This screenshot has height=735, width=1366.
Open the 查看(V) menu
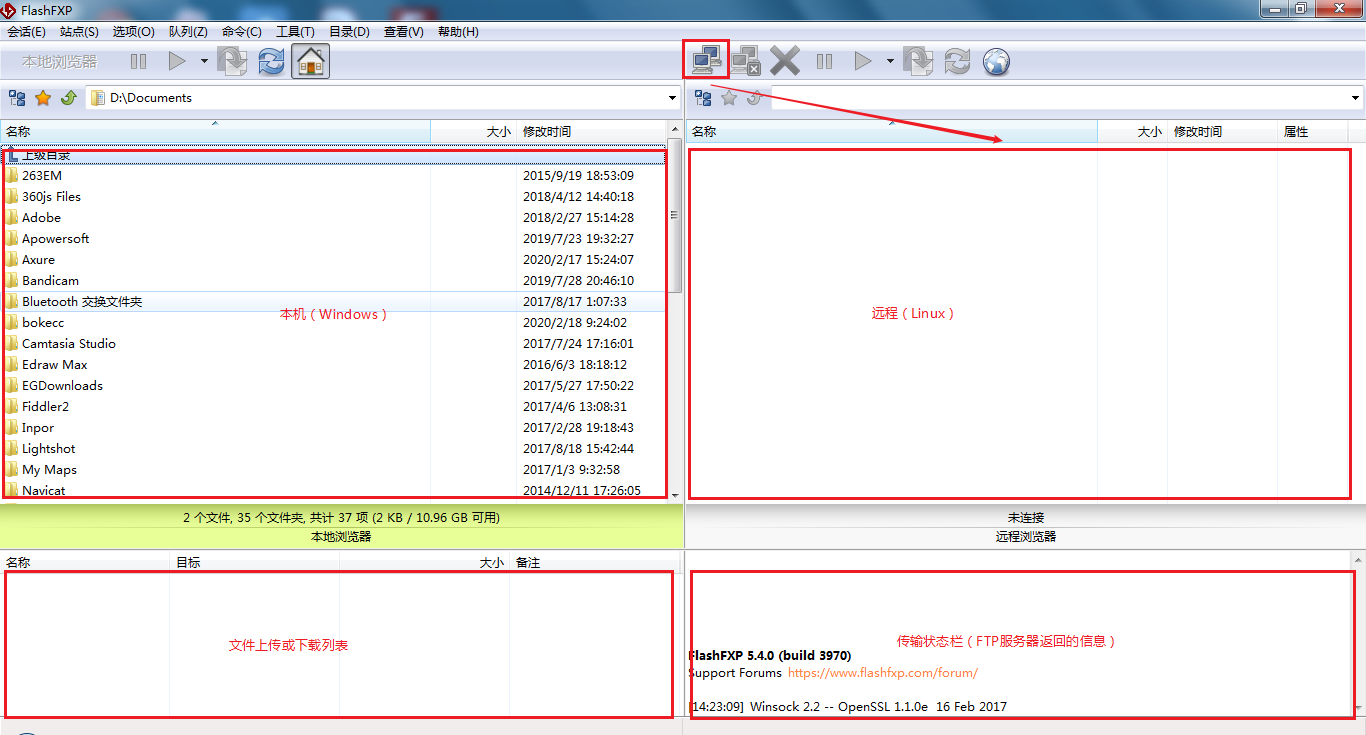[403, 32]
